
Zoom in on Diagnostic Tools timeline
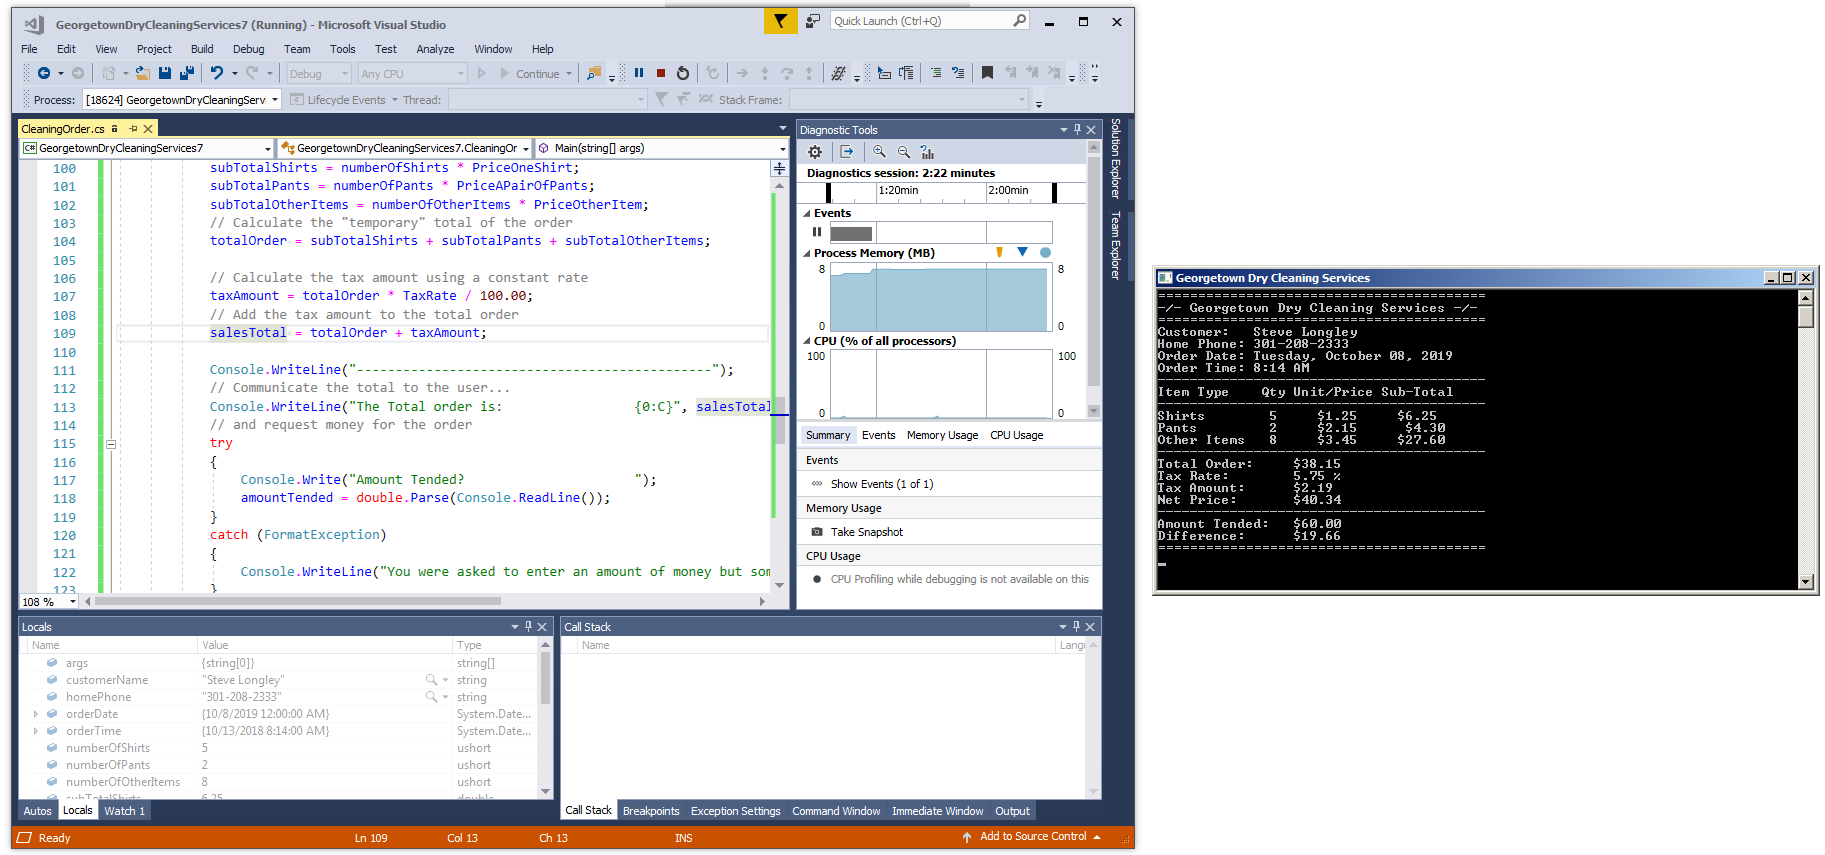(x=879, y=152)
